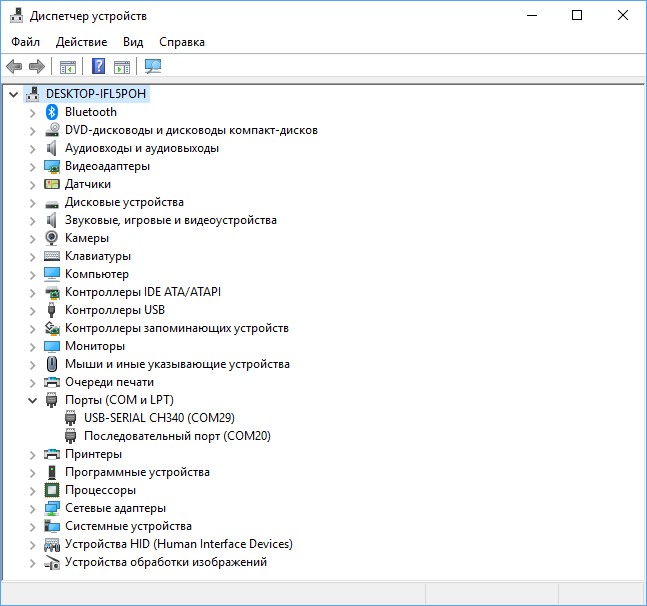The width and height of the screenshot is (647, 606).
Task: Click the Процессоры chip icon
Action: (x=52, y=490)
